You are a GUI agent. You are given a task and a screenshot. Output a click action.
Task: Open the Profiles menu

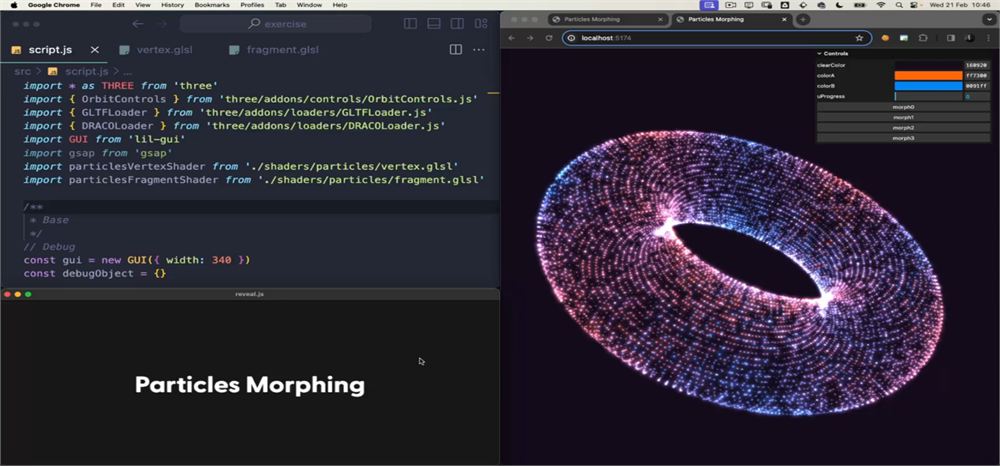[252, 5]
